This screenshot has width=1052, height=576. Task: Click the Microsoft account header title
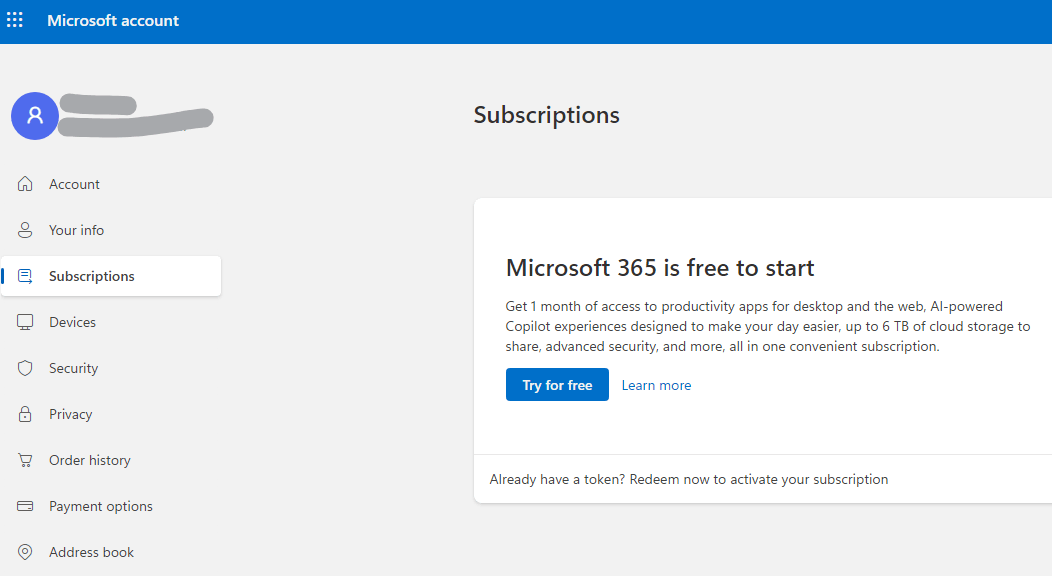[113, 19]
